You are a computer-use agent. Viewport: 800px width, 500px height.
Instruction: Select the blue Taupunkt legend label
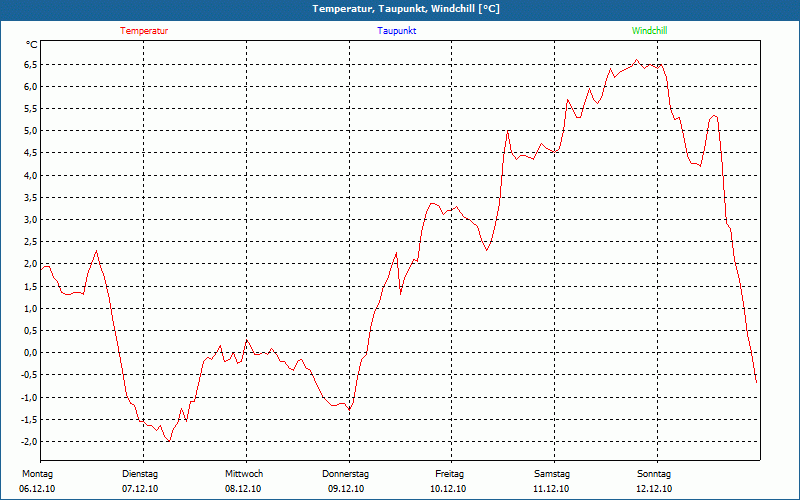tap(396, 31)
